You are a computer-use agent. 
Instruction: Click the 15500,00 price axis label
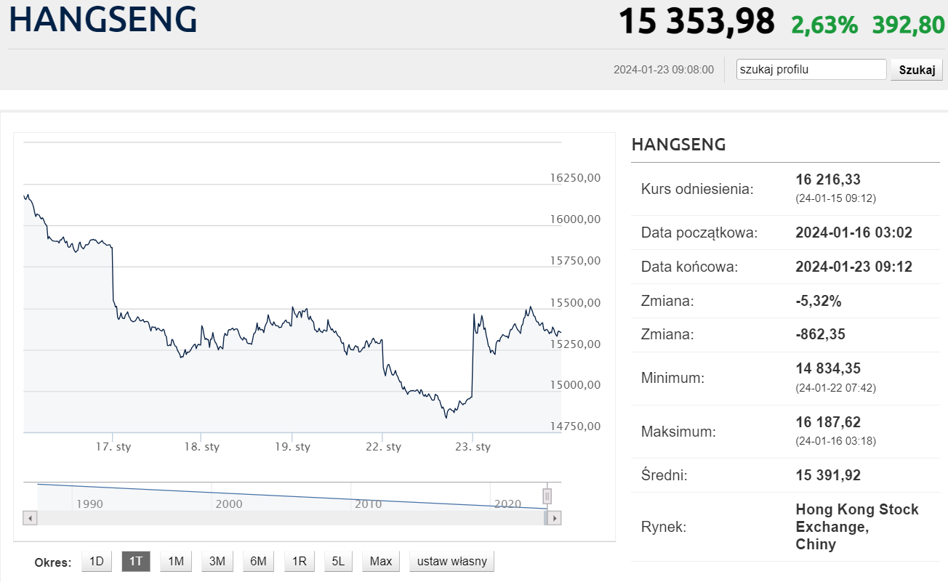(x=575, y=303)
